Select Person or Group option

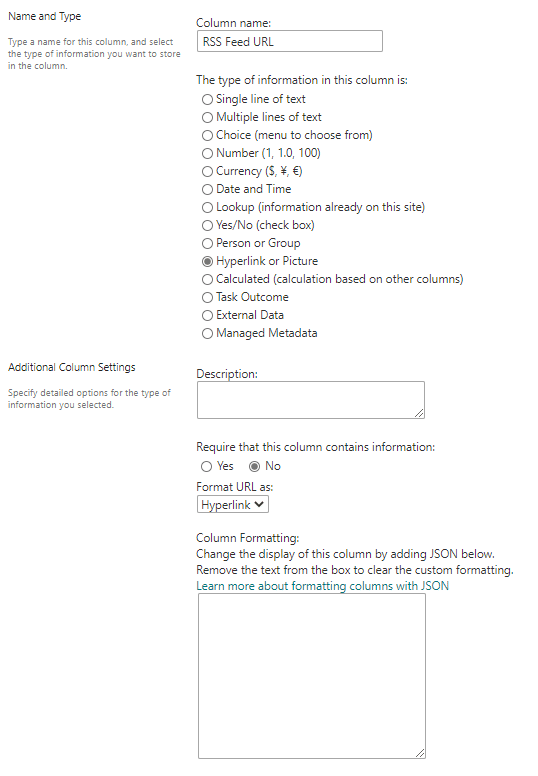pyautogui.click(x=207, y=243)
